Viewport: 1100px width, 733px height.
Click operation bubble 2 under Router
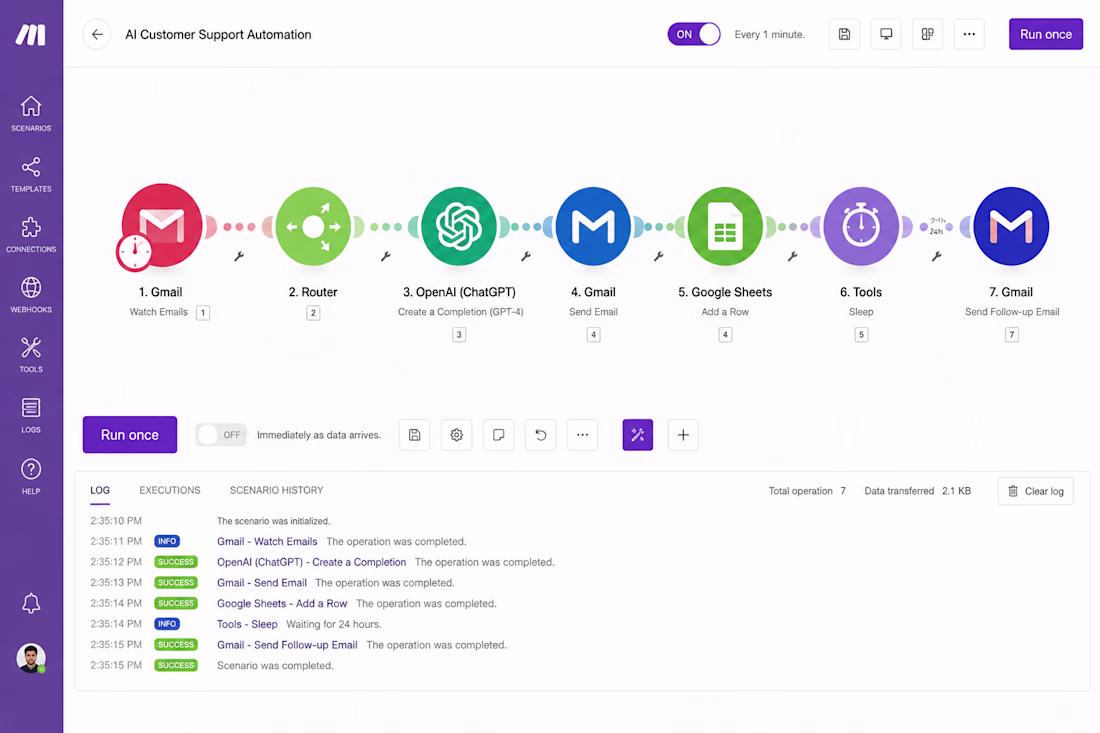coord(313,313)
